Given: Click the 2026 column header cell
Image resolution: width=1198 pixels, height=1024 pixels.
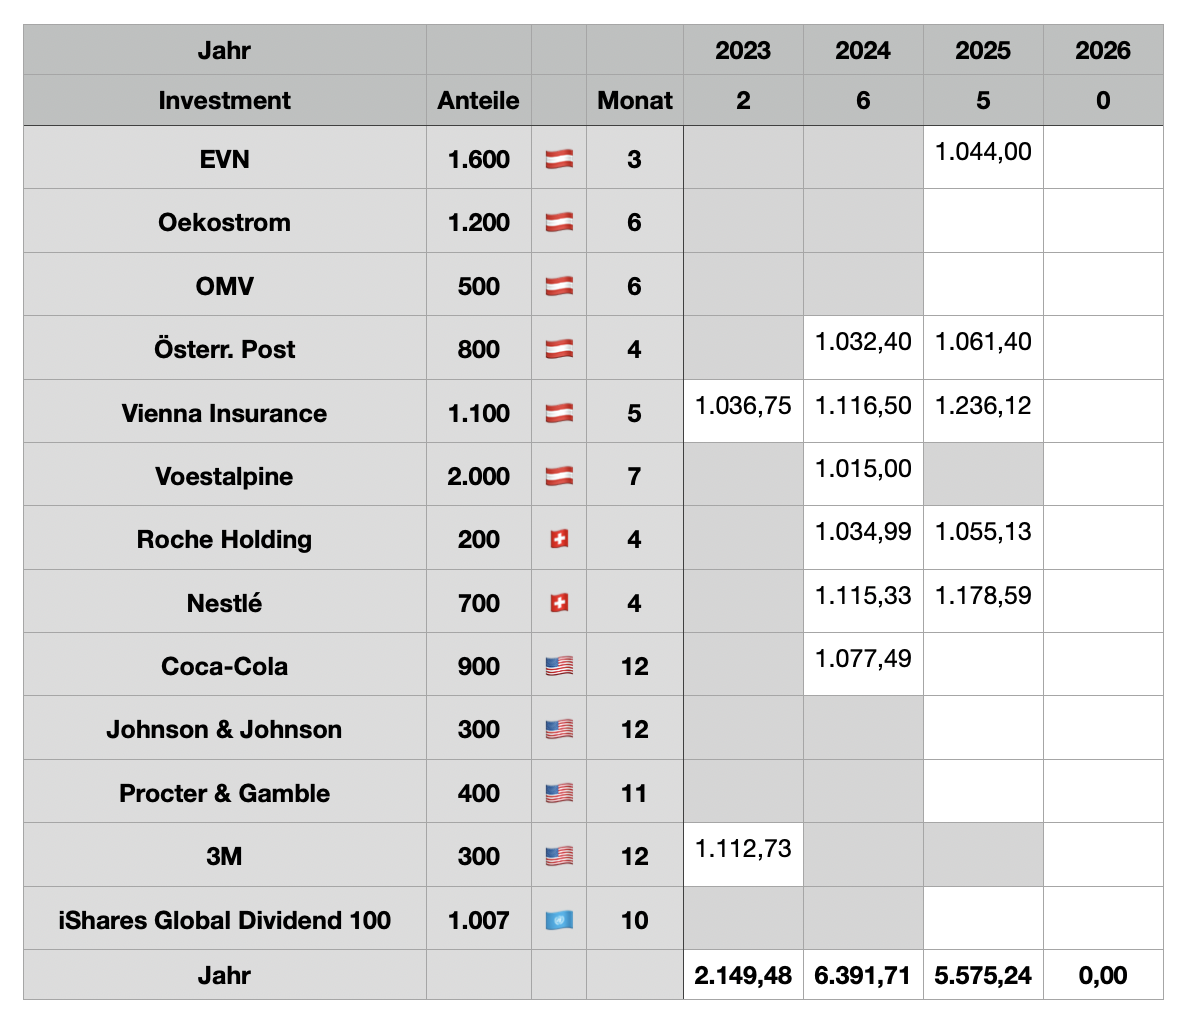Looking at the screenshot, I should [1103, 51].
